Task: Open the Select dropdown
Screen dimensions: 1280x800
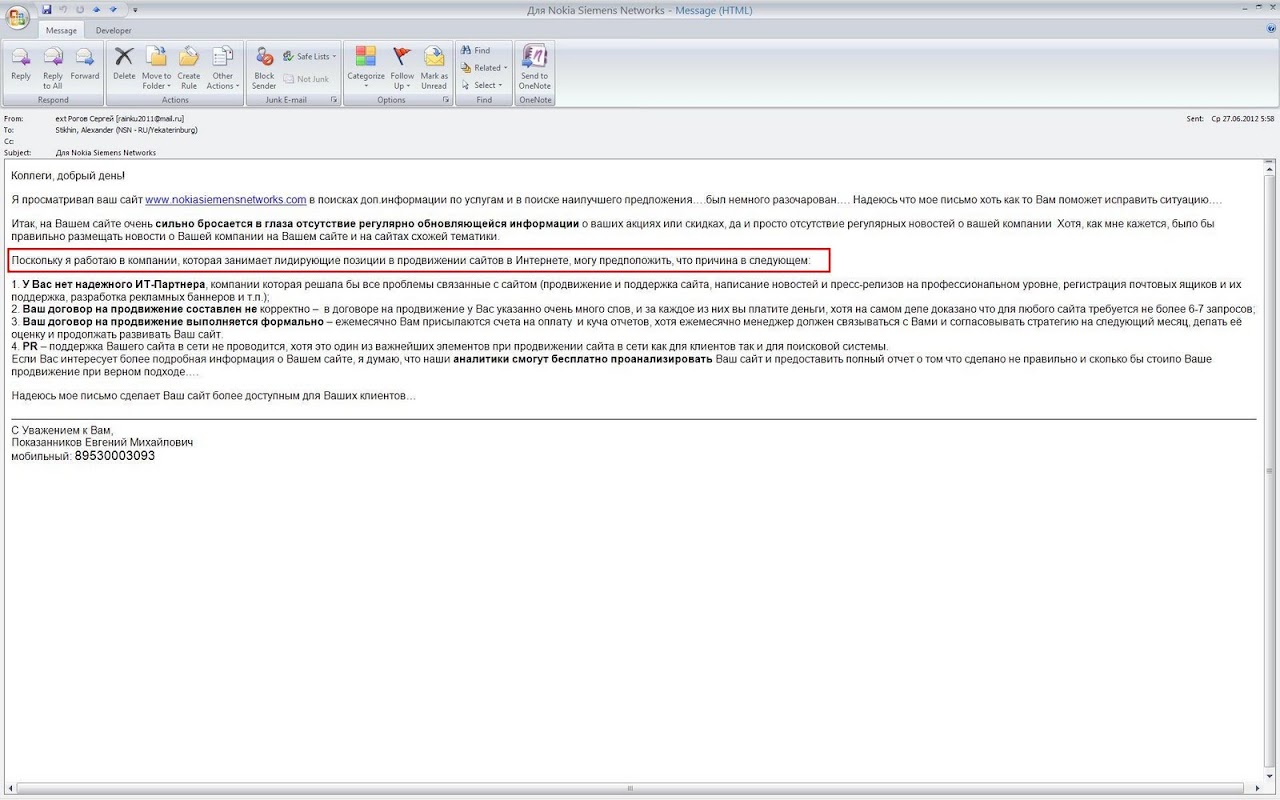Action: coord(484,85)
